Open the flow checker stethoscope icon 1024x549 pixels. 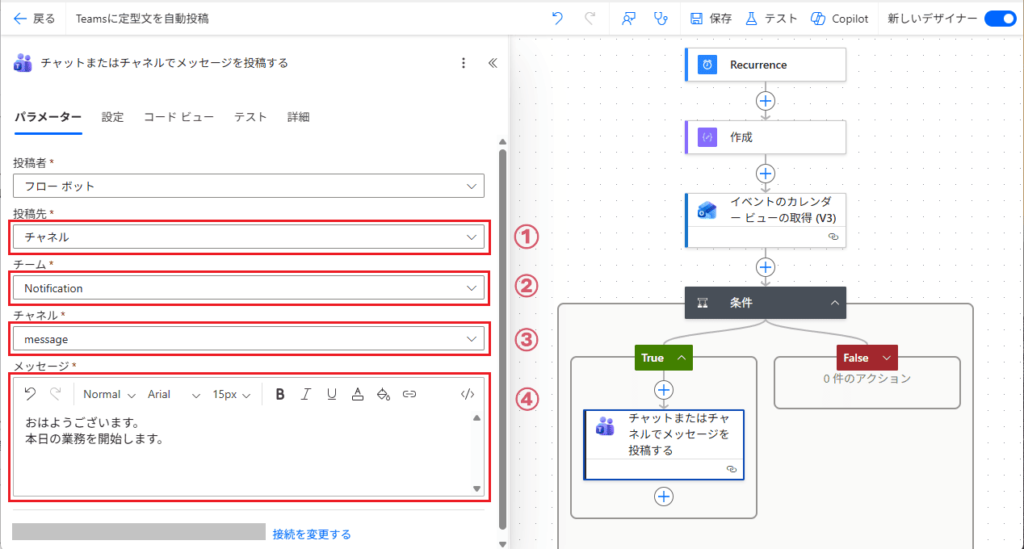pos(661,18)
